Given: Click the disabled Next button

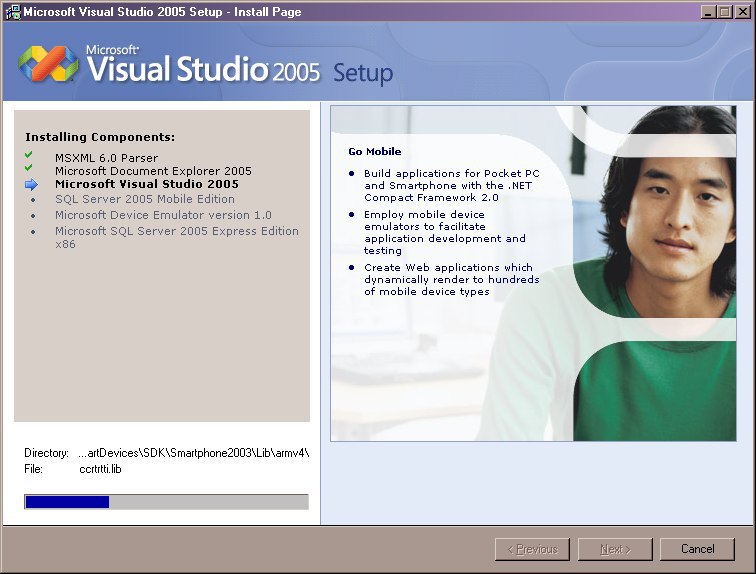Looking at the screenshot, I should [x=615, y=549].
